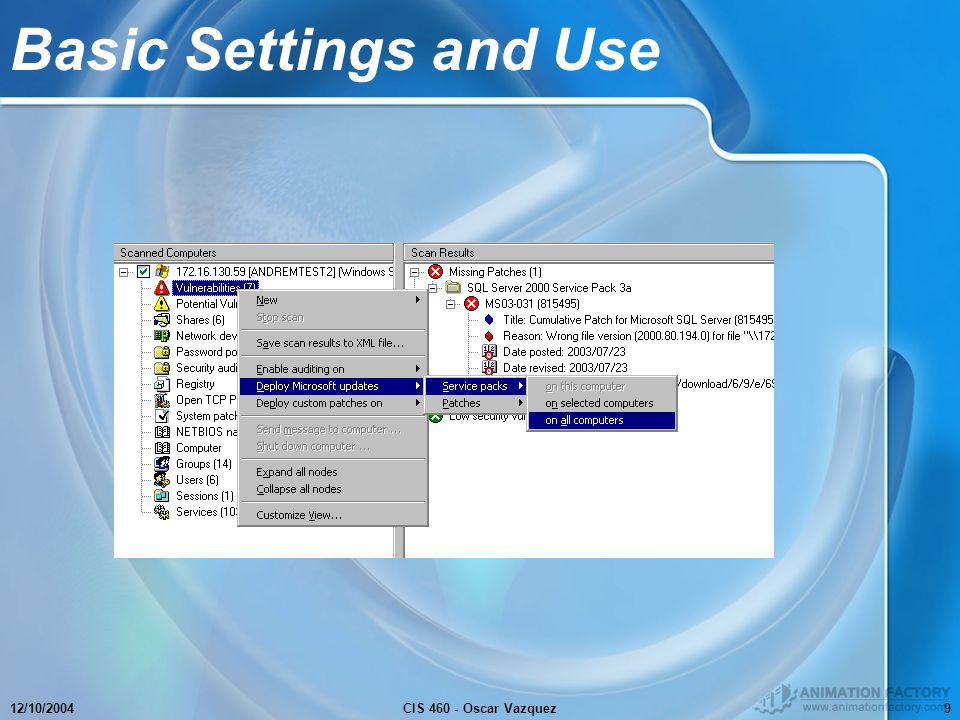Viewport: 960px width, 720px height.
Task: Select Sessions (1) tree item
Action: click(x=204, y=496)
